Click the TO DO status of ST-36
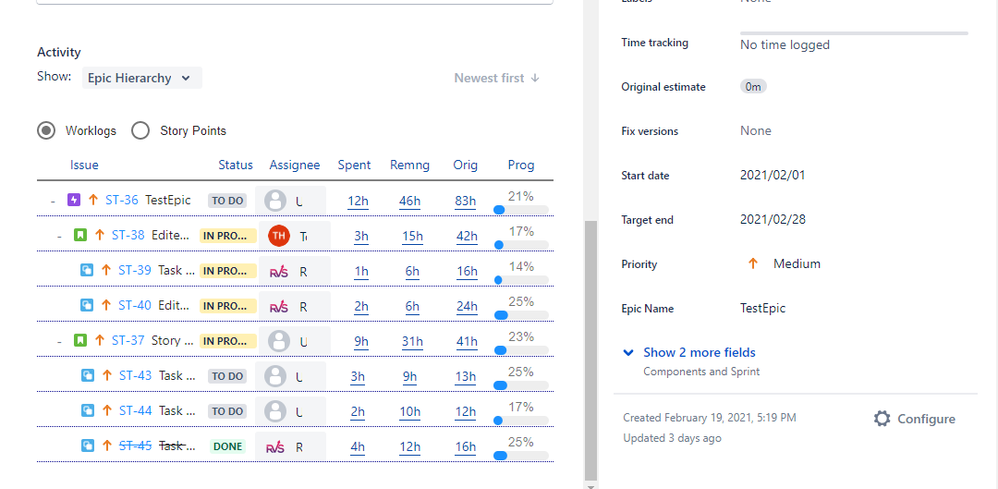 [x=227, y=201]
